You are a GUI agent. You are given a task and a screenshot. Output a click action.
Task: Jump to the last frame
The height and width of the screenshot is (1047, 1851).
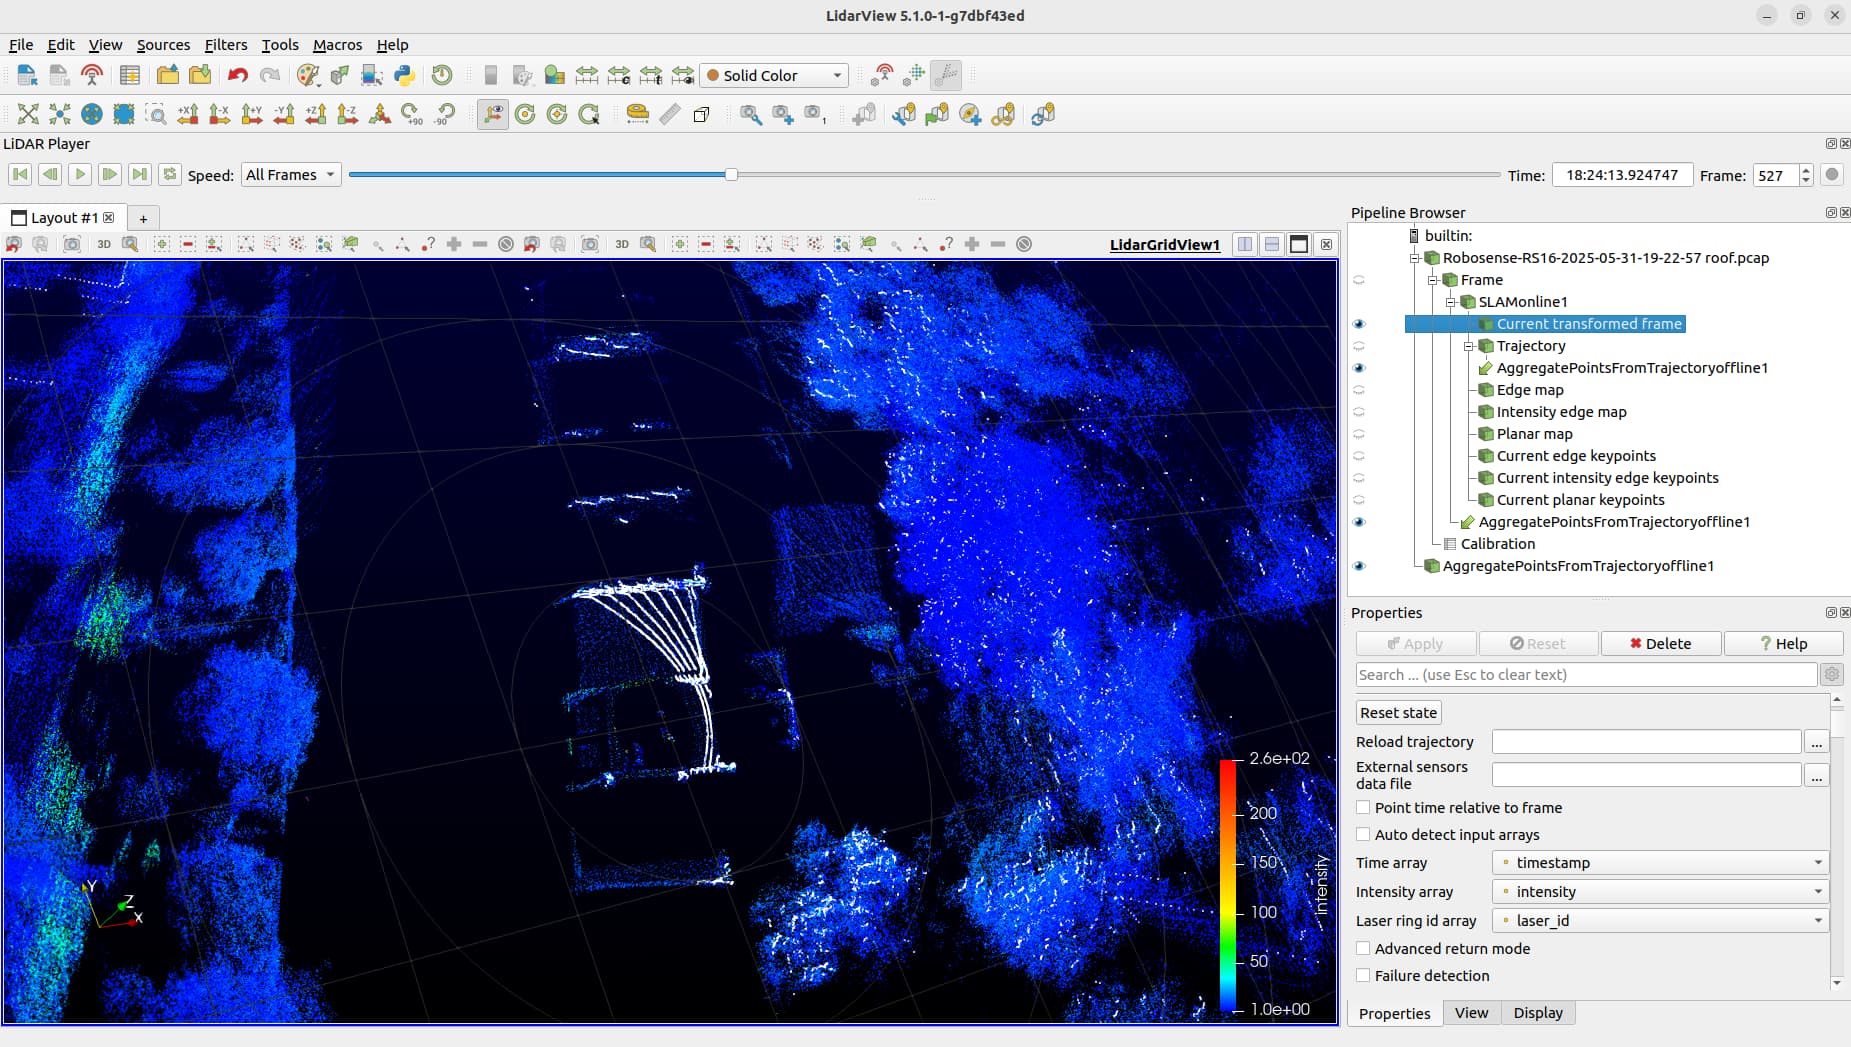(140, 174)
